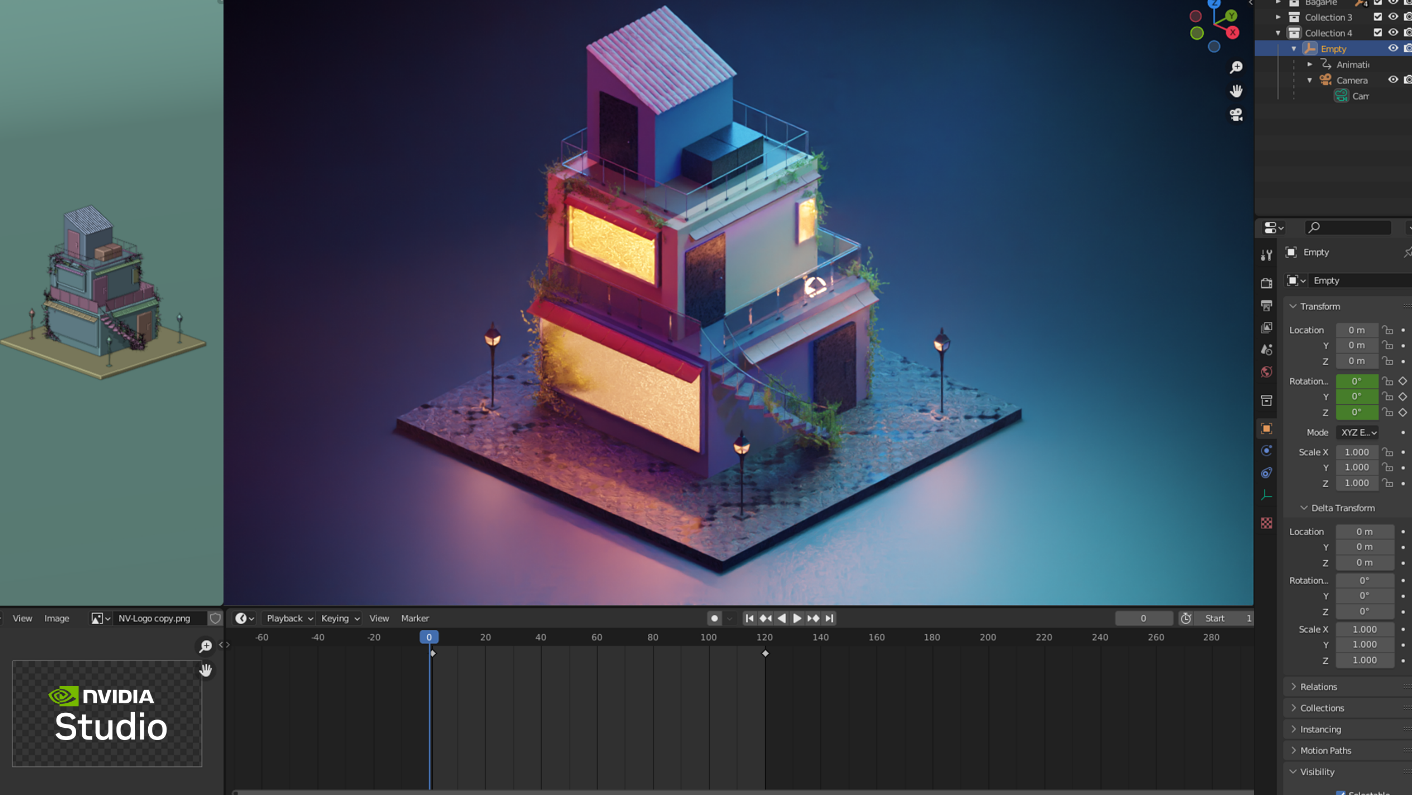Open the View Layer properties tab icon
Viewport: 1412px width, 795px height.
(1267, 327)
